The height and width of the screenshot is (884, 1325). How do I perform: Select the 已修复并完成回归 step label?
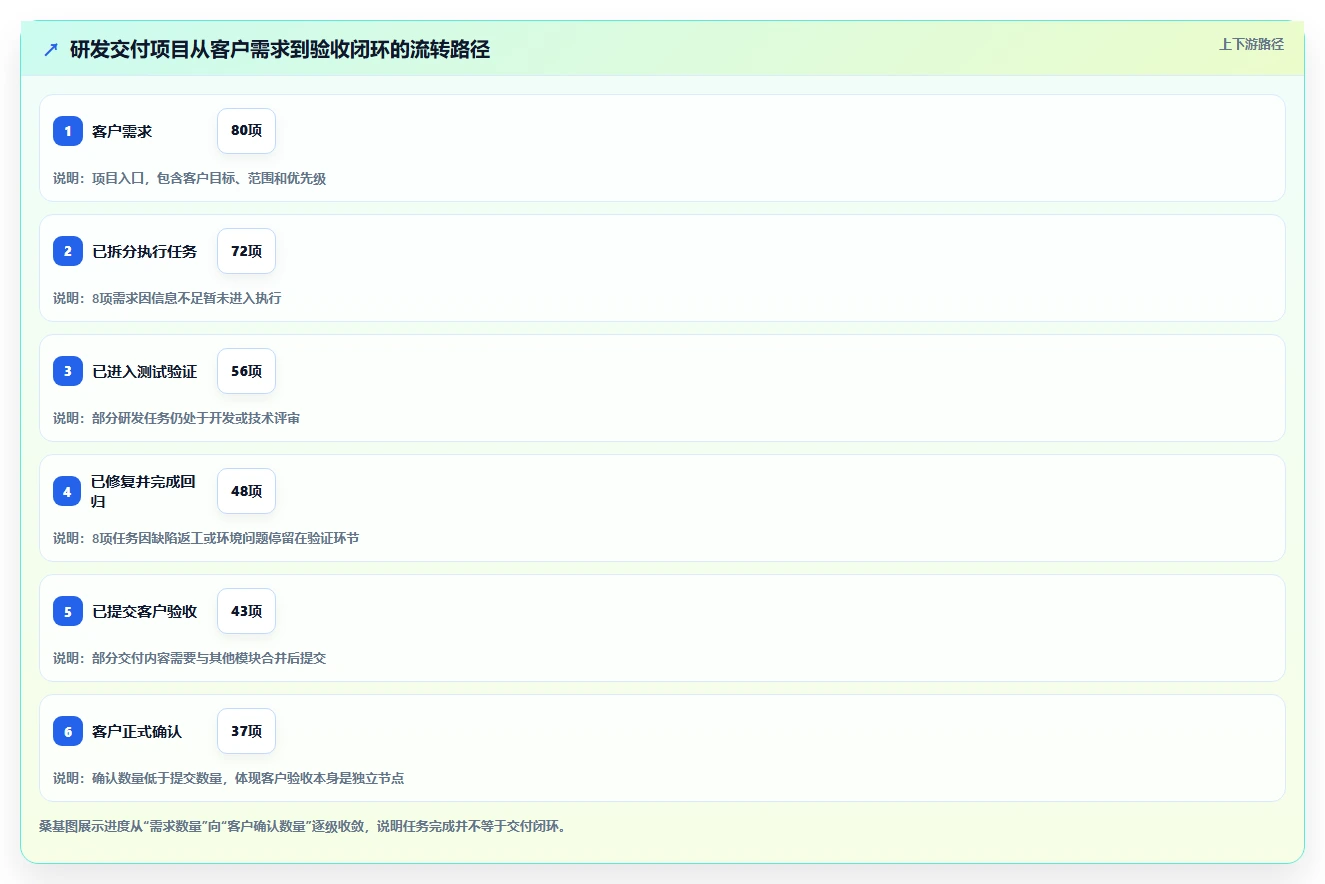click(144, 491)
